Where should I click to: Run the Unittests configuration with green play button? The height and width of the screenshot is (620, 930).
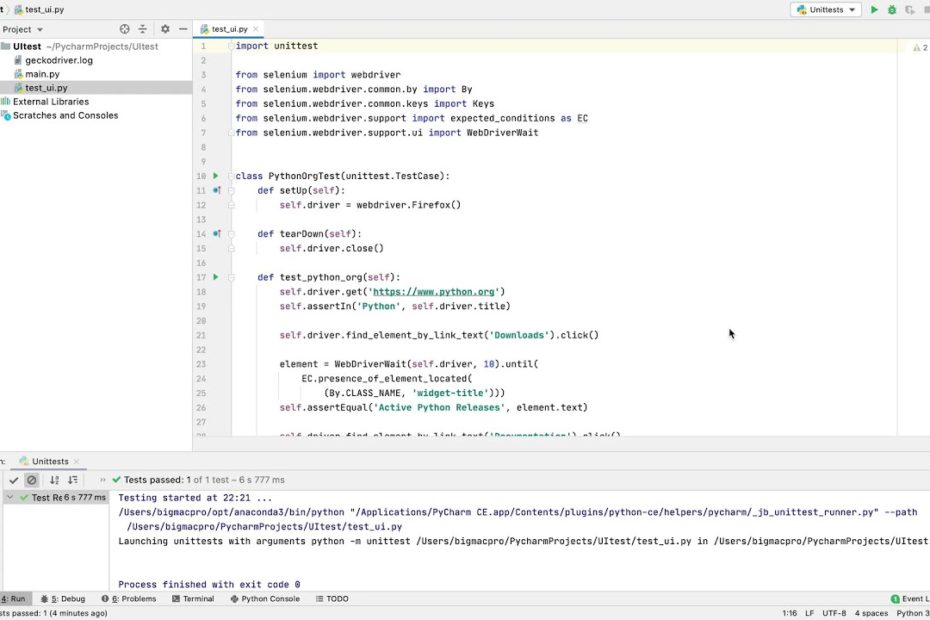(x=874, y=10)
